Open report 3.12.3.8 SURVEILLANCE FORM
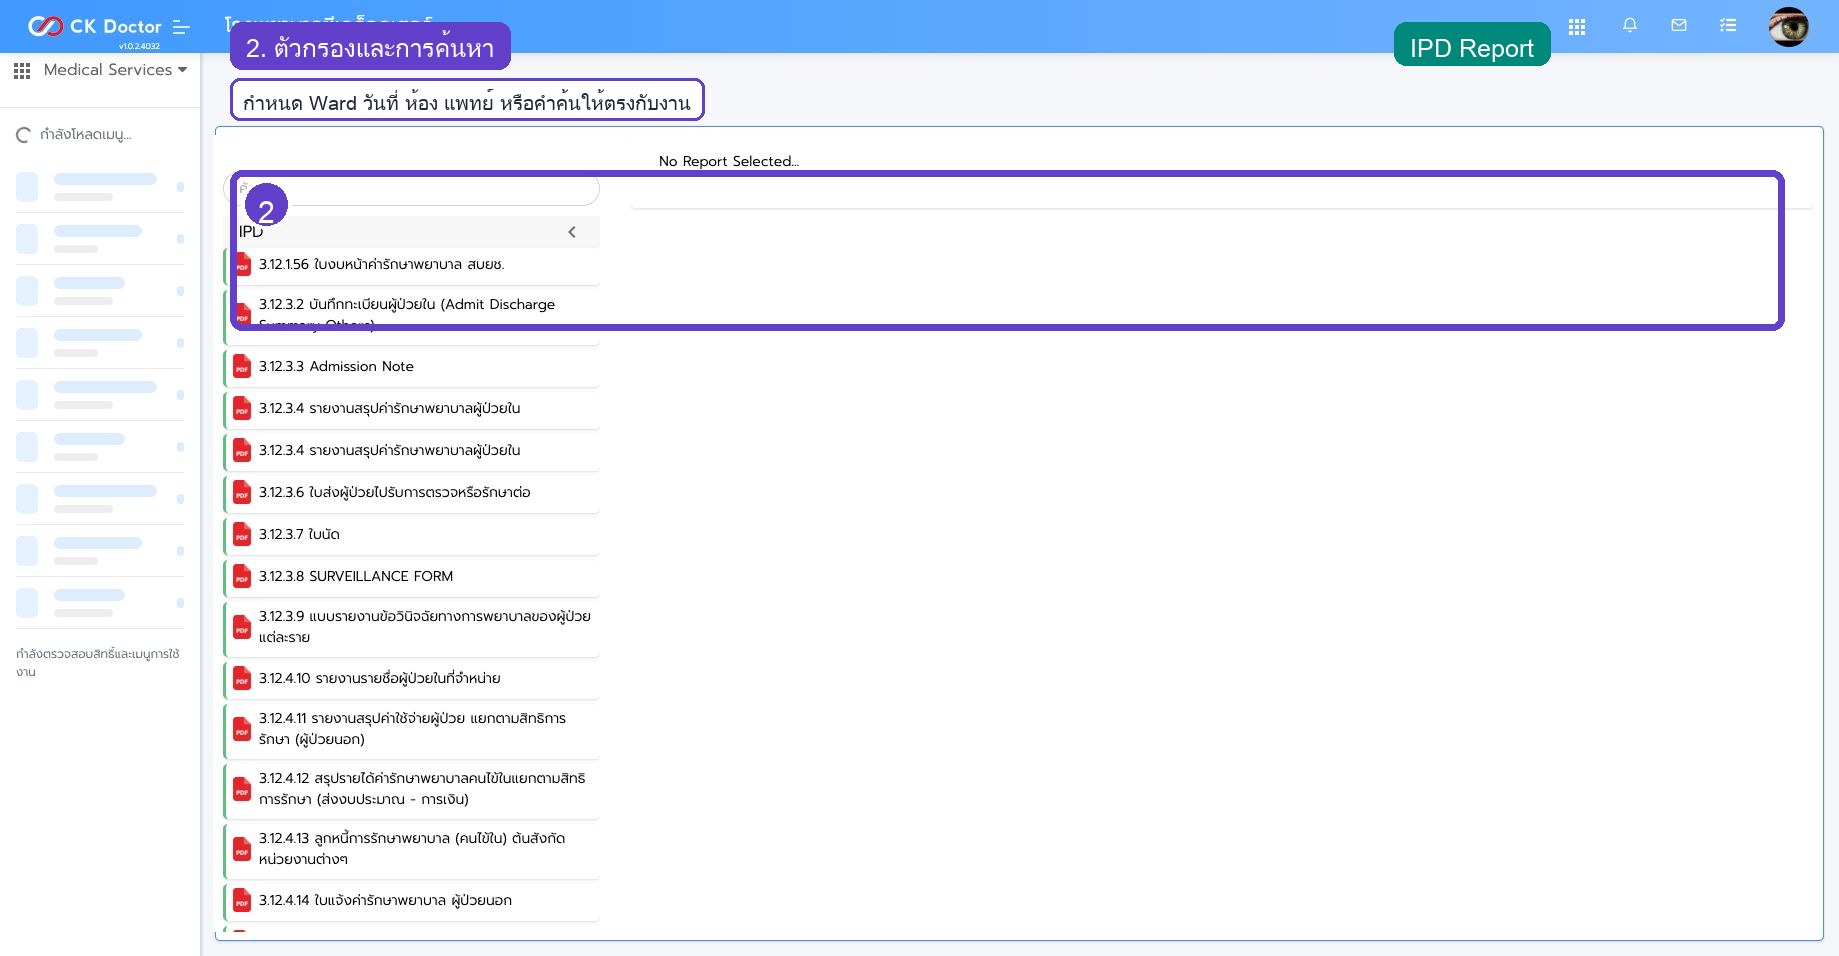The height and width of the screenshot is (956, 1839). click(412, 577)
